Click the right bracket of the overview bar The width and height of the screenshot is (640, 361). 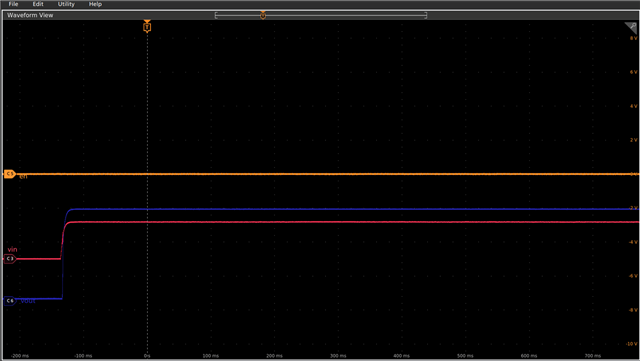pyautogui.click(x=426, y=16)
